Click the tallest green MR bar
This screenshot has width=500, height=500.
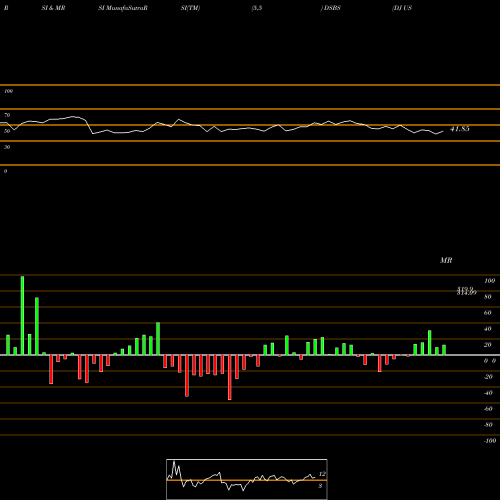(22, 315)
